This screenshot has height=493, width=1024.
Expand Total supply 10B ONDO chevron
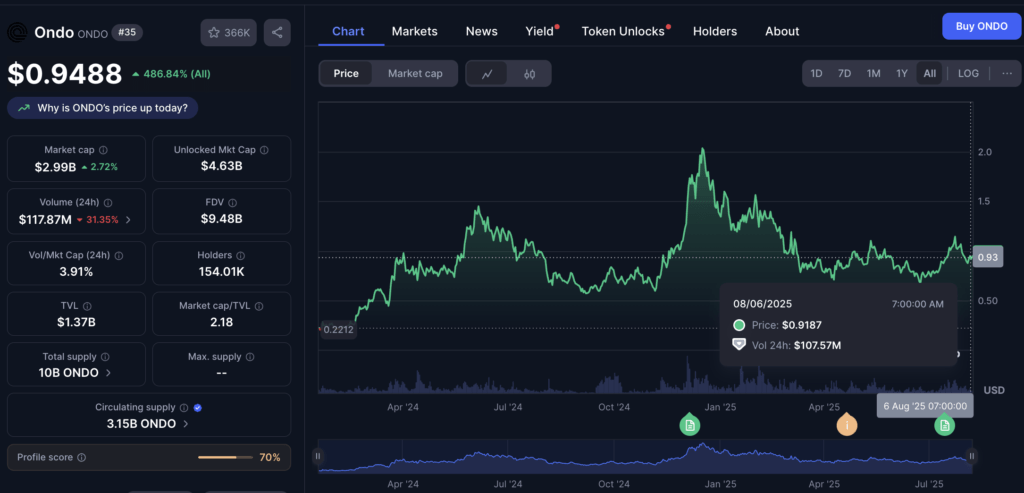tap(108, 373)
